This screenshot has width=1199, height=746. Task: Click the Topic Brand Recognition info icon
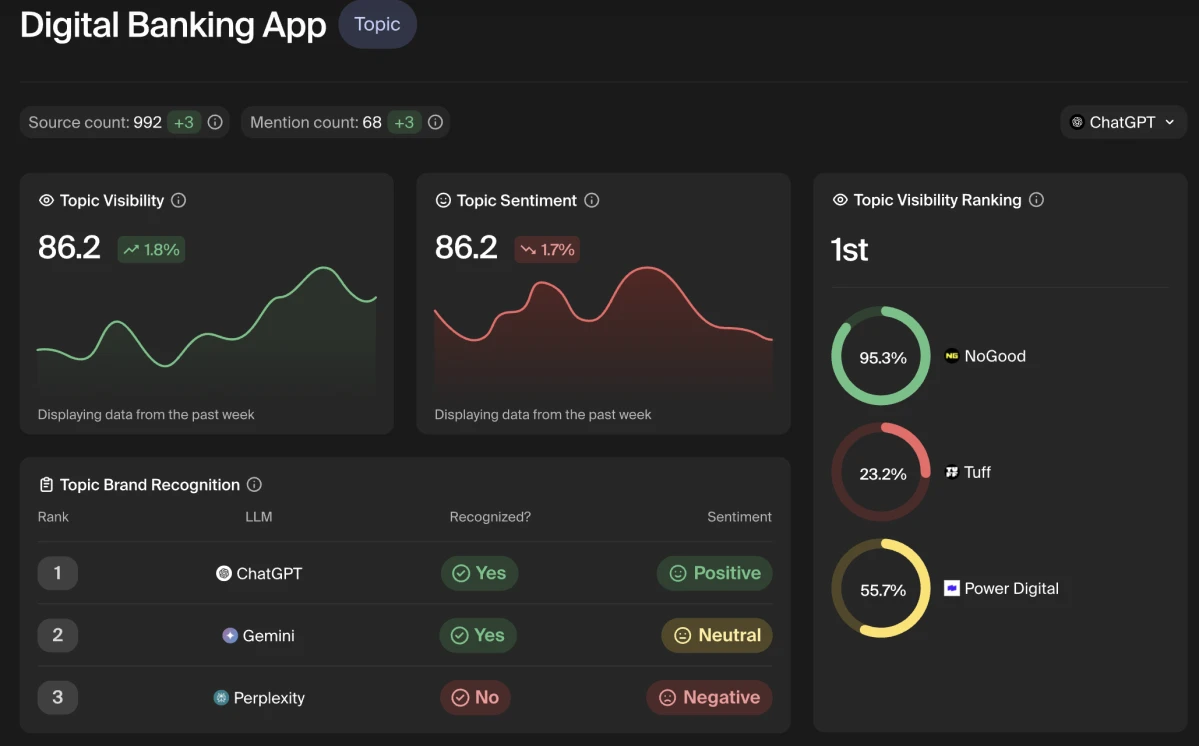(255, 485)
